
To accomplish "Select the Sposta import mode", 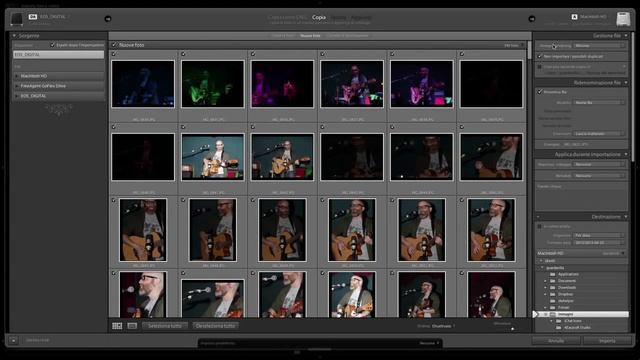I will (x=338, y=17).
